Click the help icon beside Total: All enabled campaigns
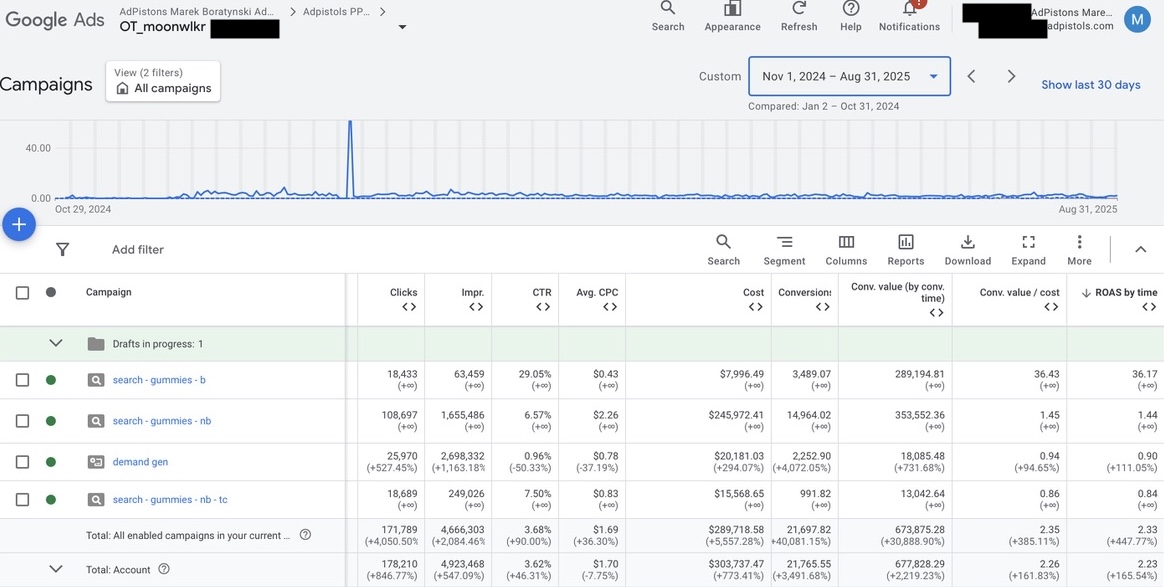Image resolution: width=1164 pixels, height=587 pixels. click(x=305, y=535)
